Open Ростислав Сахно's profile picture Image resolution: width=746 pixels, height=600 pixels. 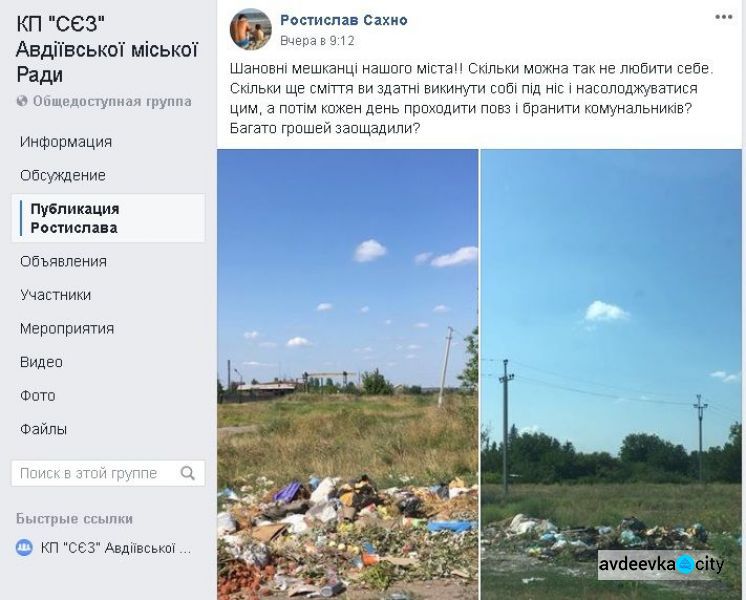pyautogui.click(x=251, y=29)
